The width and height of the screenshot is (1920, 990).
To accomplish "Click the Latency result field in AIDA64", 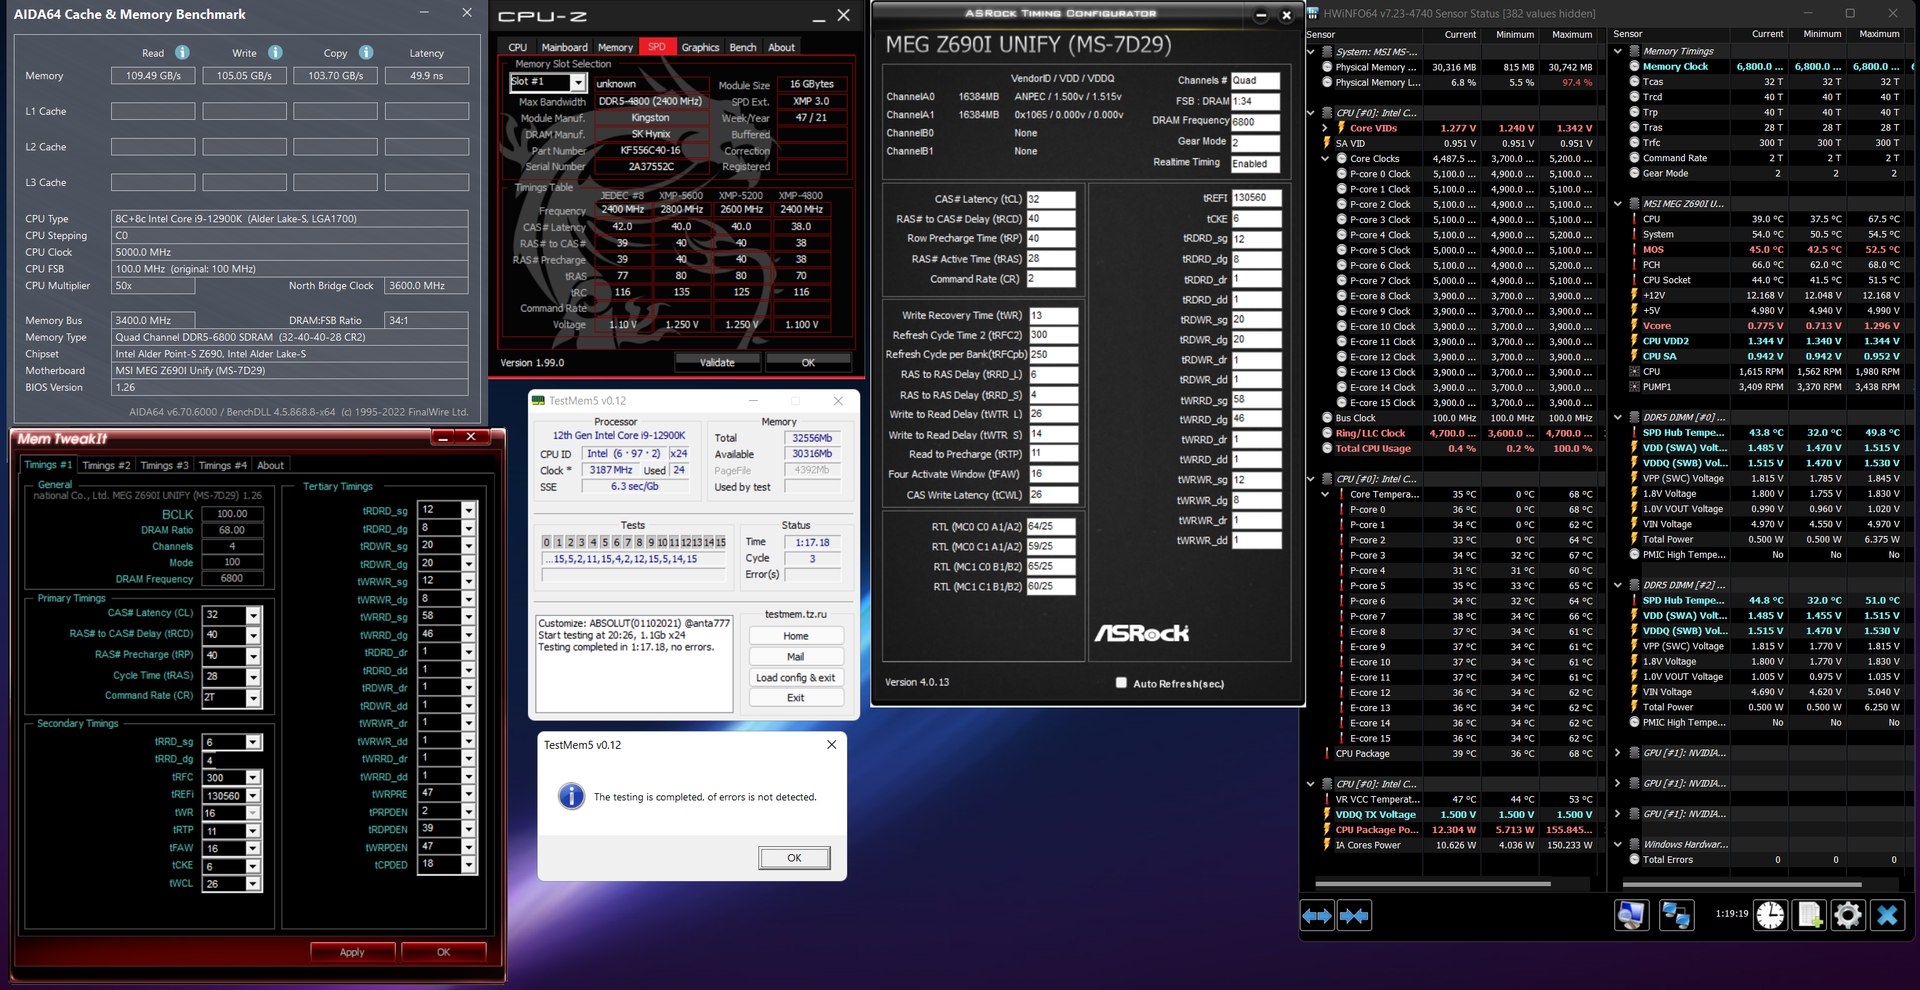I will [427, 75].
